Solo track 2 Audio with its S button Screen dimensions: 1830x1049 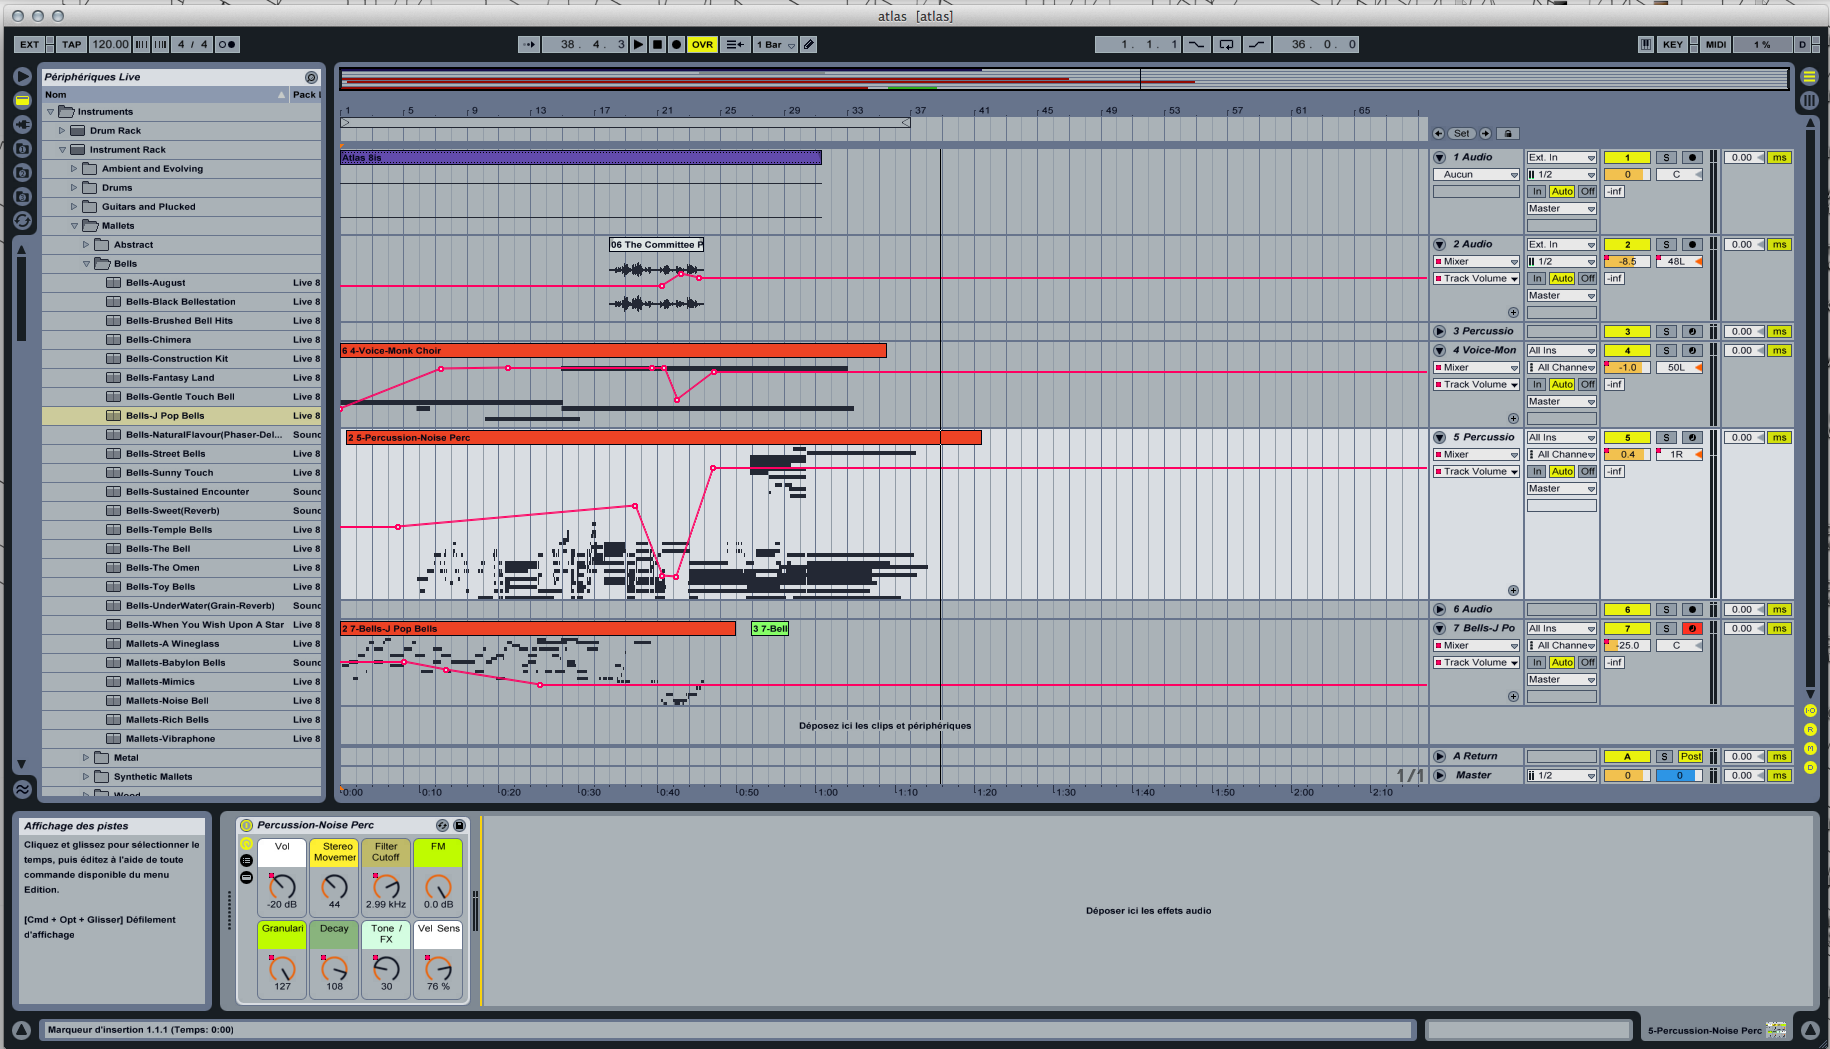1666,244
